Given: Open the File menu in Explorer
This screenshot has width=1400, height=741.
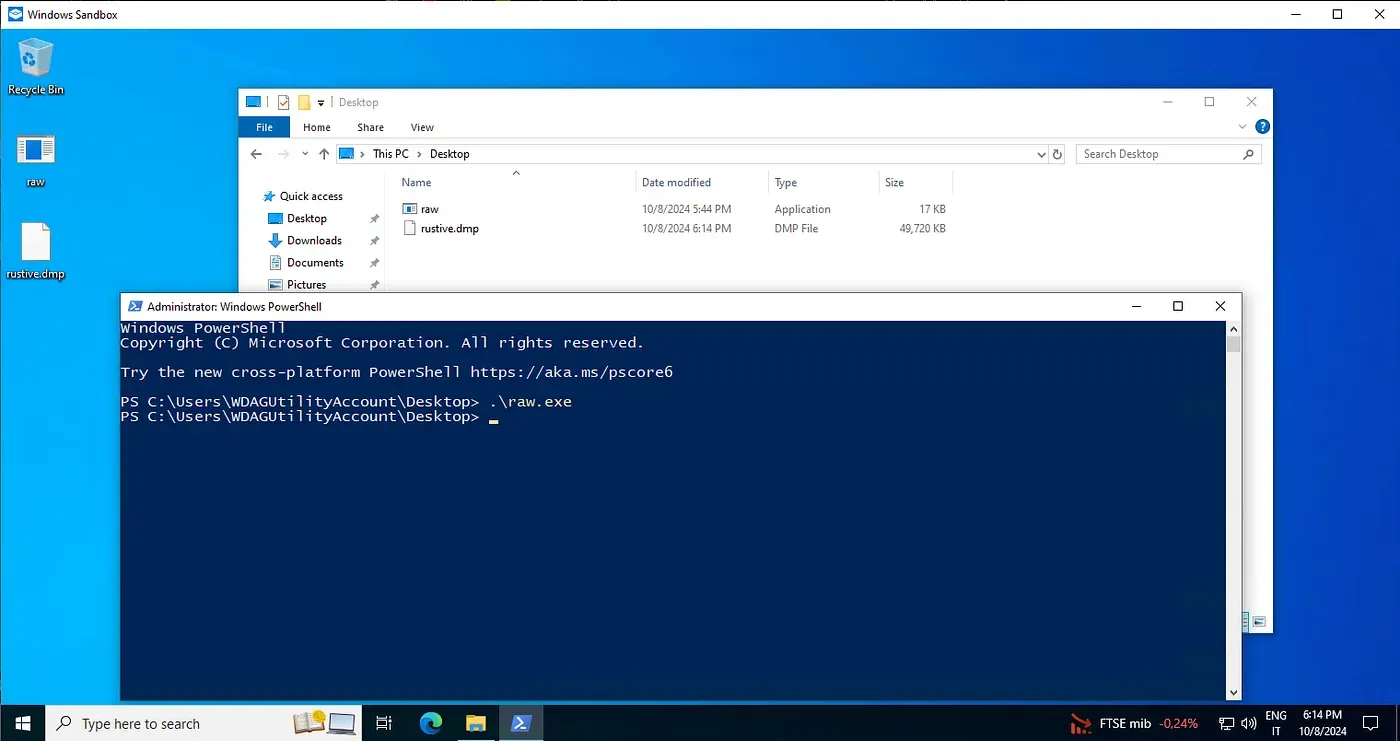Looking at the screenshot, I should click(x=263, y=127).
